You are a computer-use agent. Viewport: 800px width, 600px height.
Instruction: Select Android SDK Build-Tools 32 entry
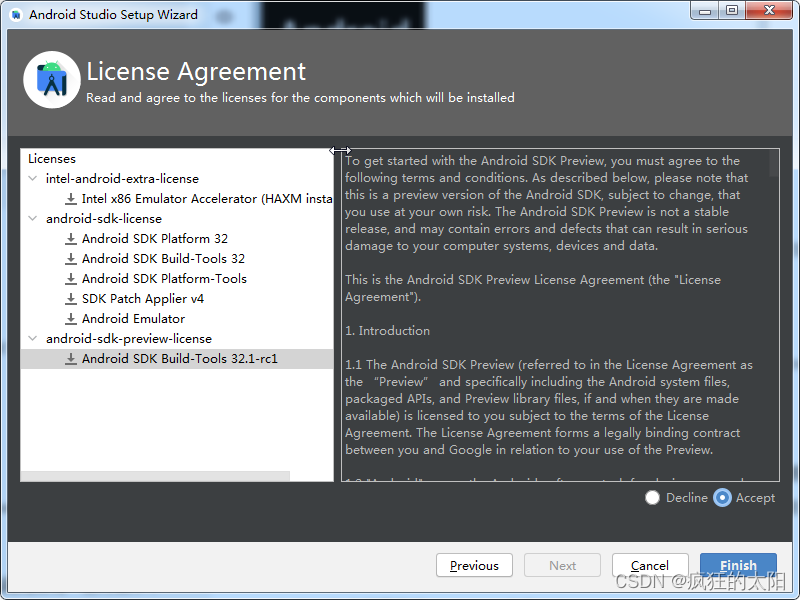tap(163, 259)
